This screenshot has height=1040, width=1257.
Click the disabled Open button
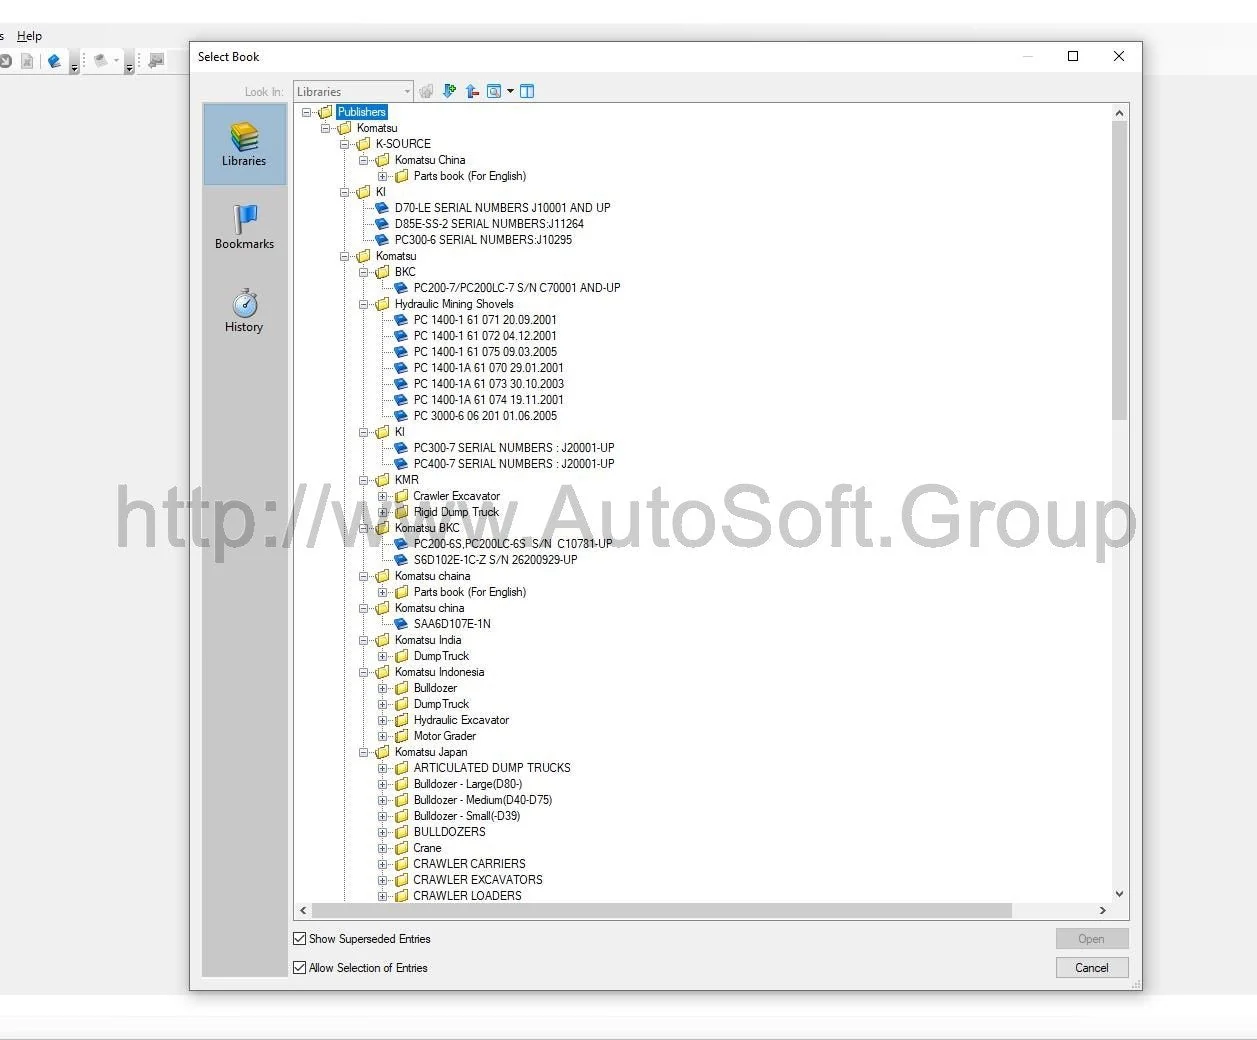click(1092, 939)
